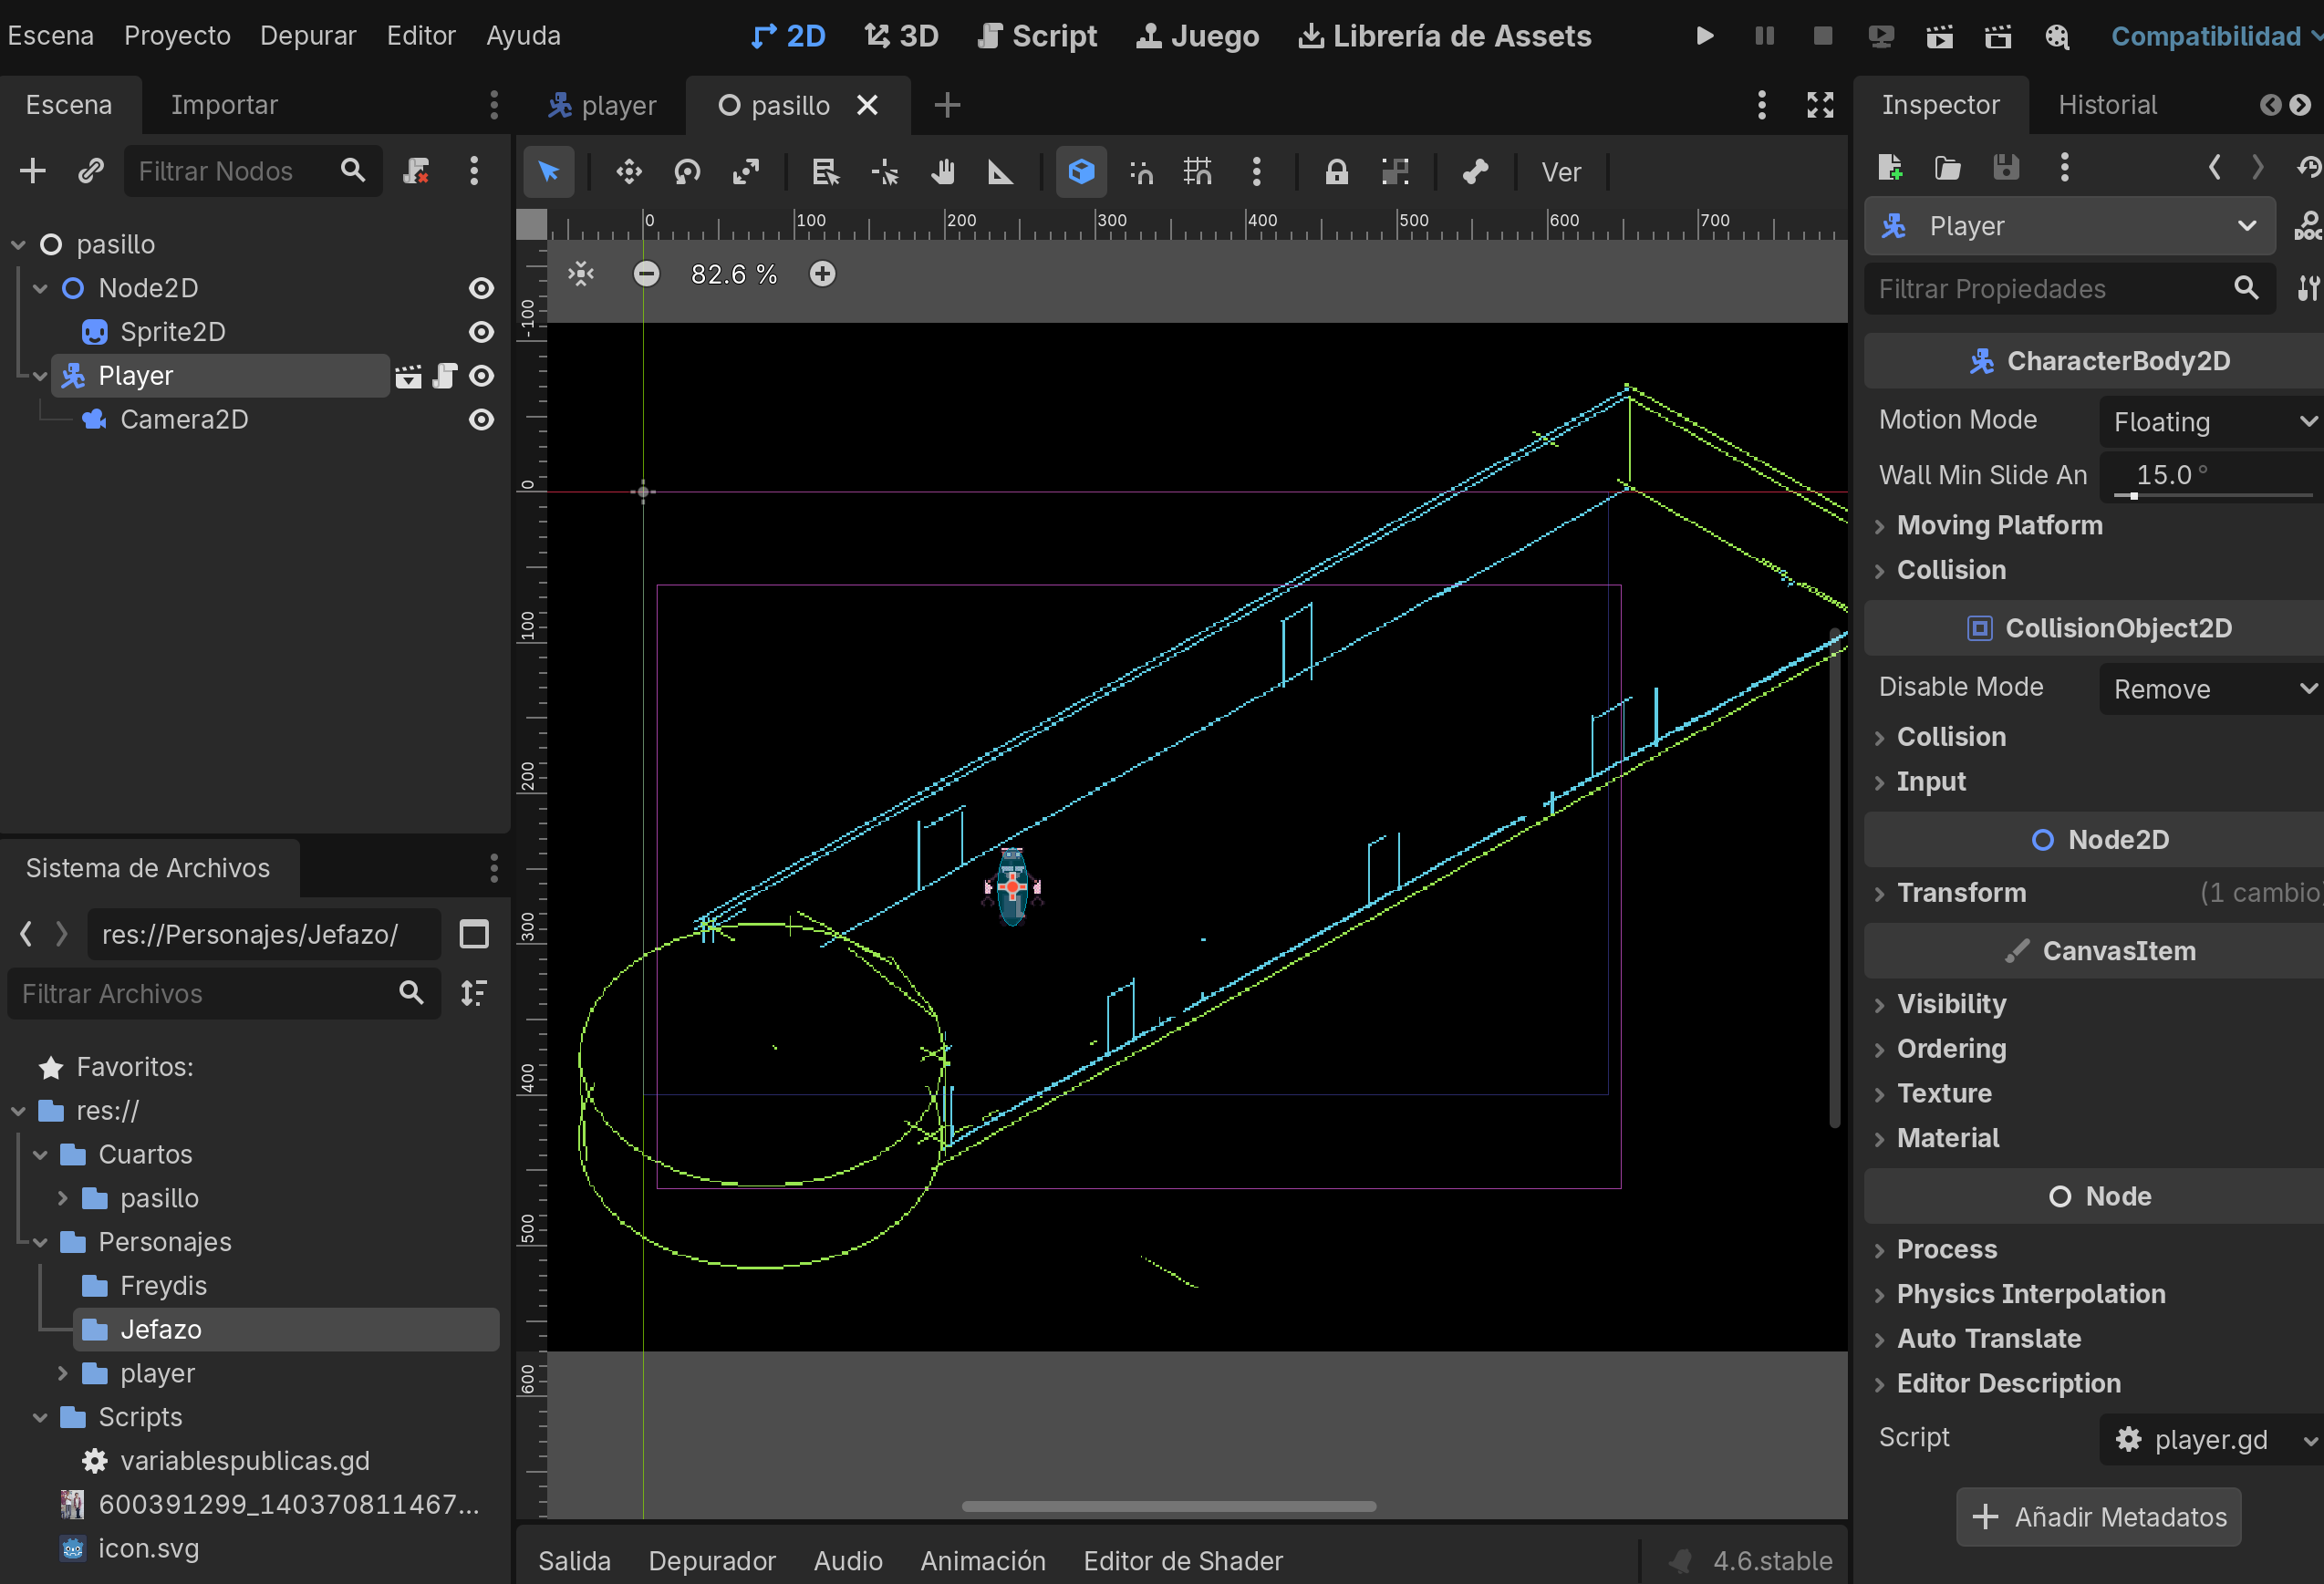The image size is (2324, 1584).
Task: Activate the Scale mode tool
Action: (x=746, y=172)
